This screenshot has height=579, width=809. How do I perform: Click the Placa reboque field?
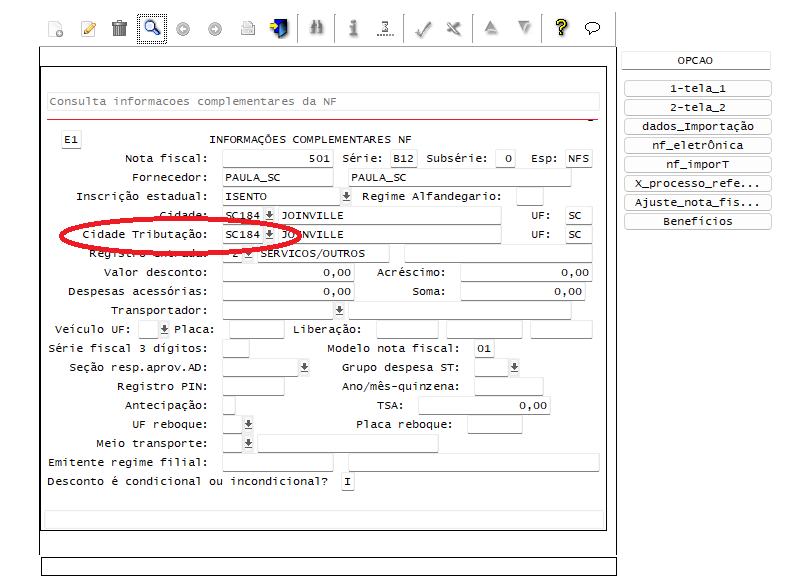[495, 424]
